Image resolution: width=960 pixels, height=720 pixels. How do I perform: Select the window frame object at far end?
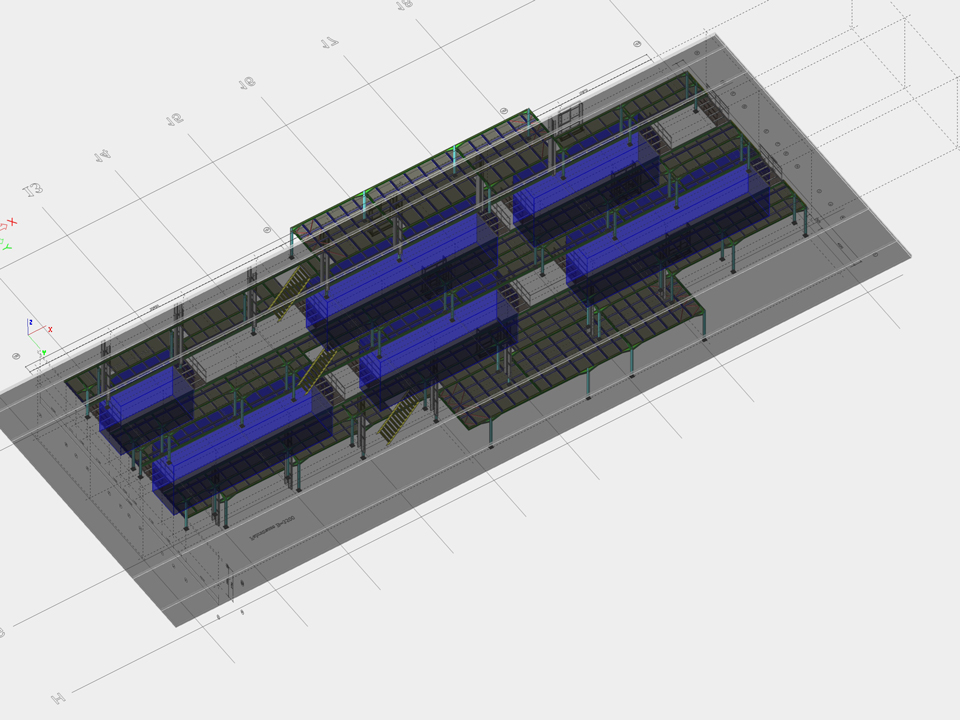[x=569, y=115]
